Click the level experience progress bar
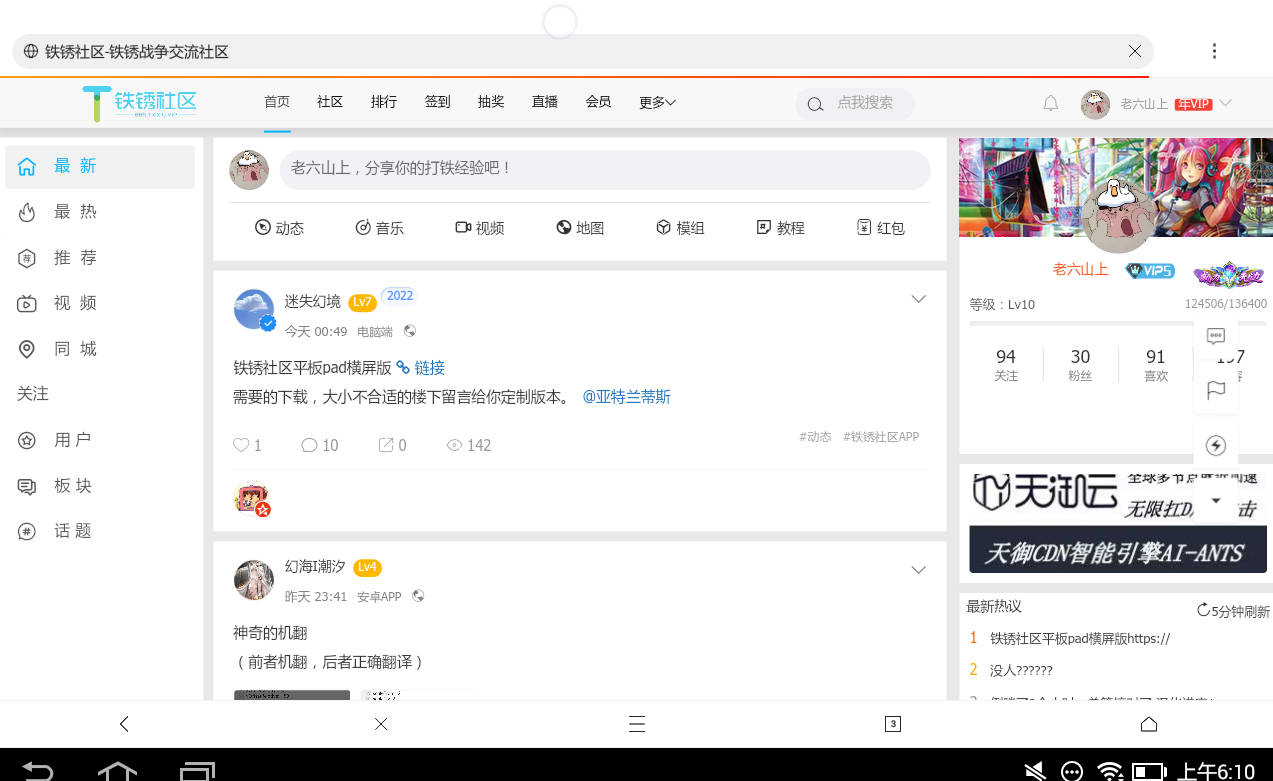Screen dimensions: 1273x781 (1080, 323)
